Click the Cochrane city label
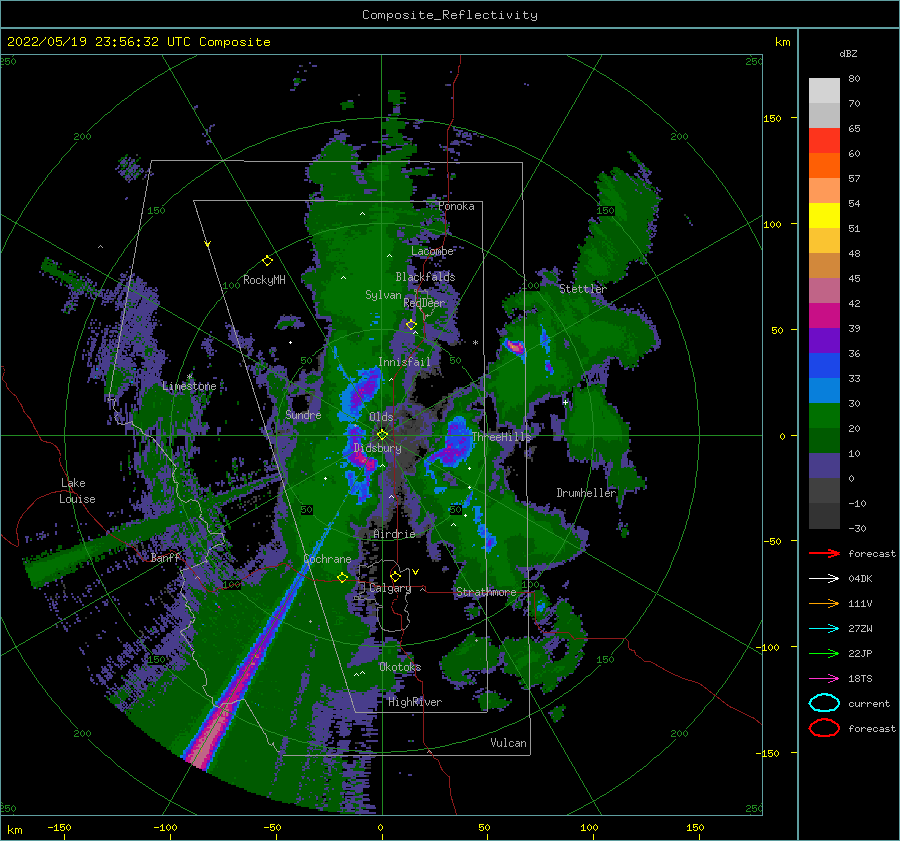This screenshot has width=900, height=841. (327, 559)
